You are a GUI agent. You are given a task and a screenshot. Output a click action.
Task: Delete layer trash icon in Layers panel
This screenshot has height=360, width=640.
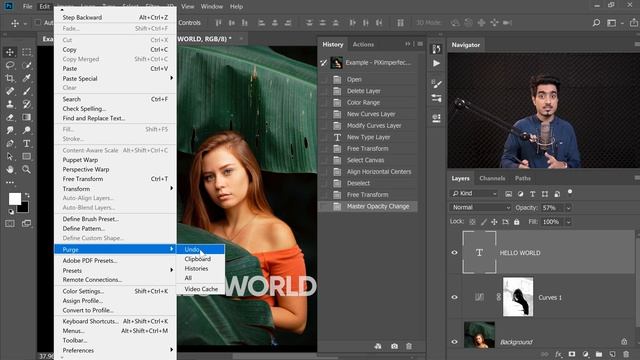tap(626, 354)
